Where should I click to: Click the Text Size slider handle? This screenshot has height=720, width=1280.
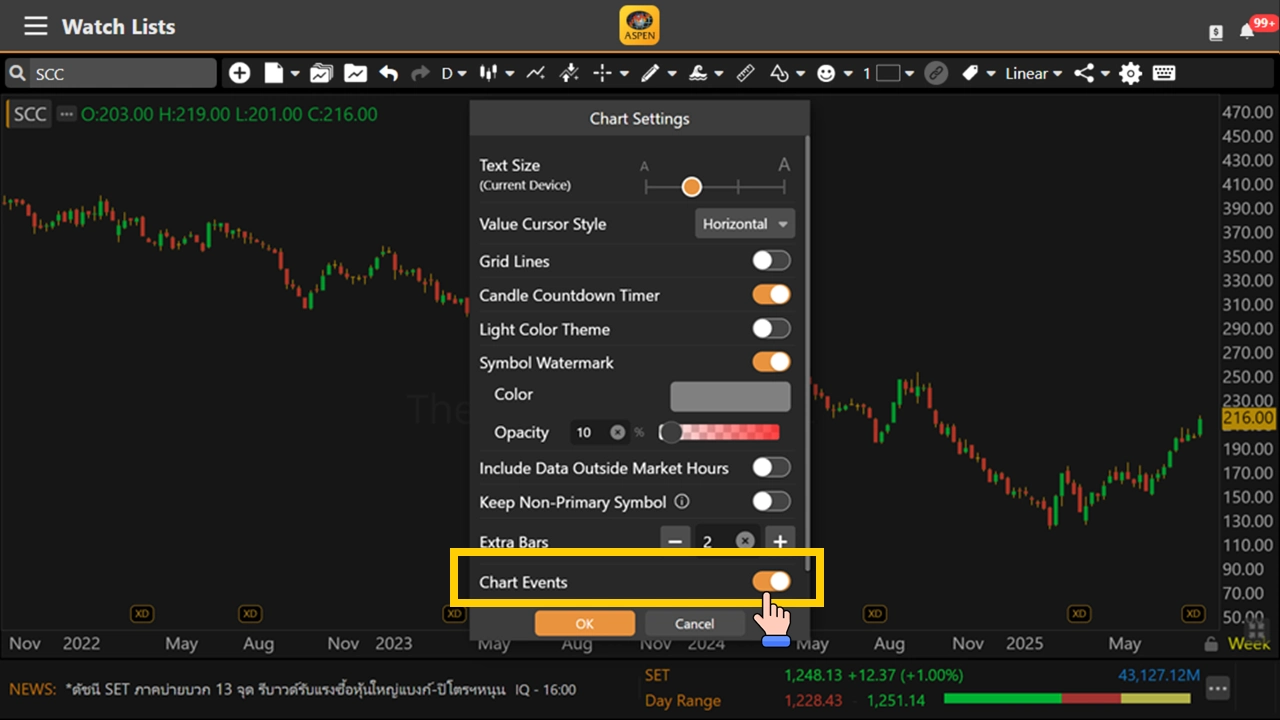coord(691,187)
